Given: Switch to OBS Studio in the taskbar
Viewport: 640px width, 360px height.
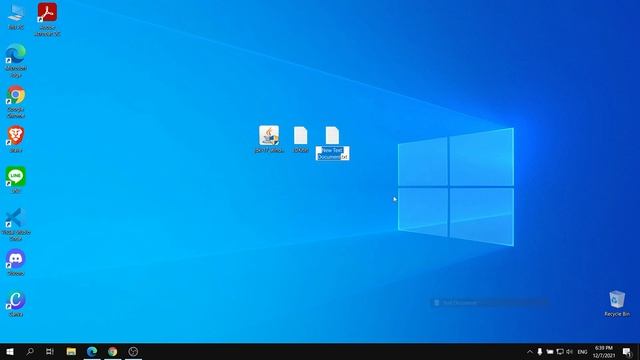Looking at the screenshot, I should pyautogui.click(x=133, y=351).
